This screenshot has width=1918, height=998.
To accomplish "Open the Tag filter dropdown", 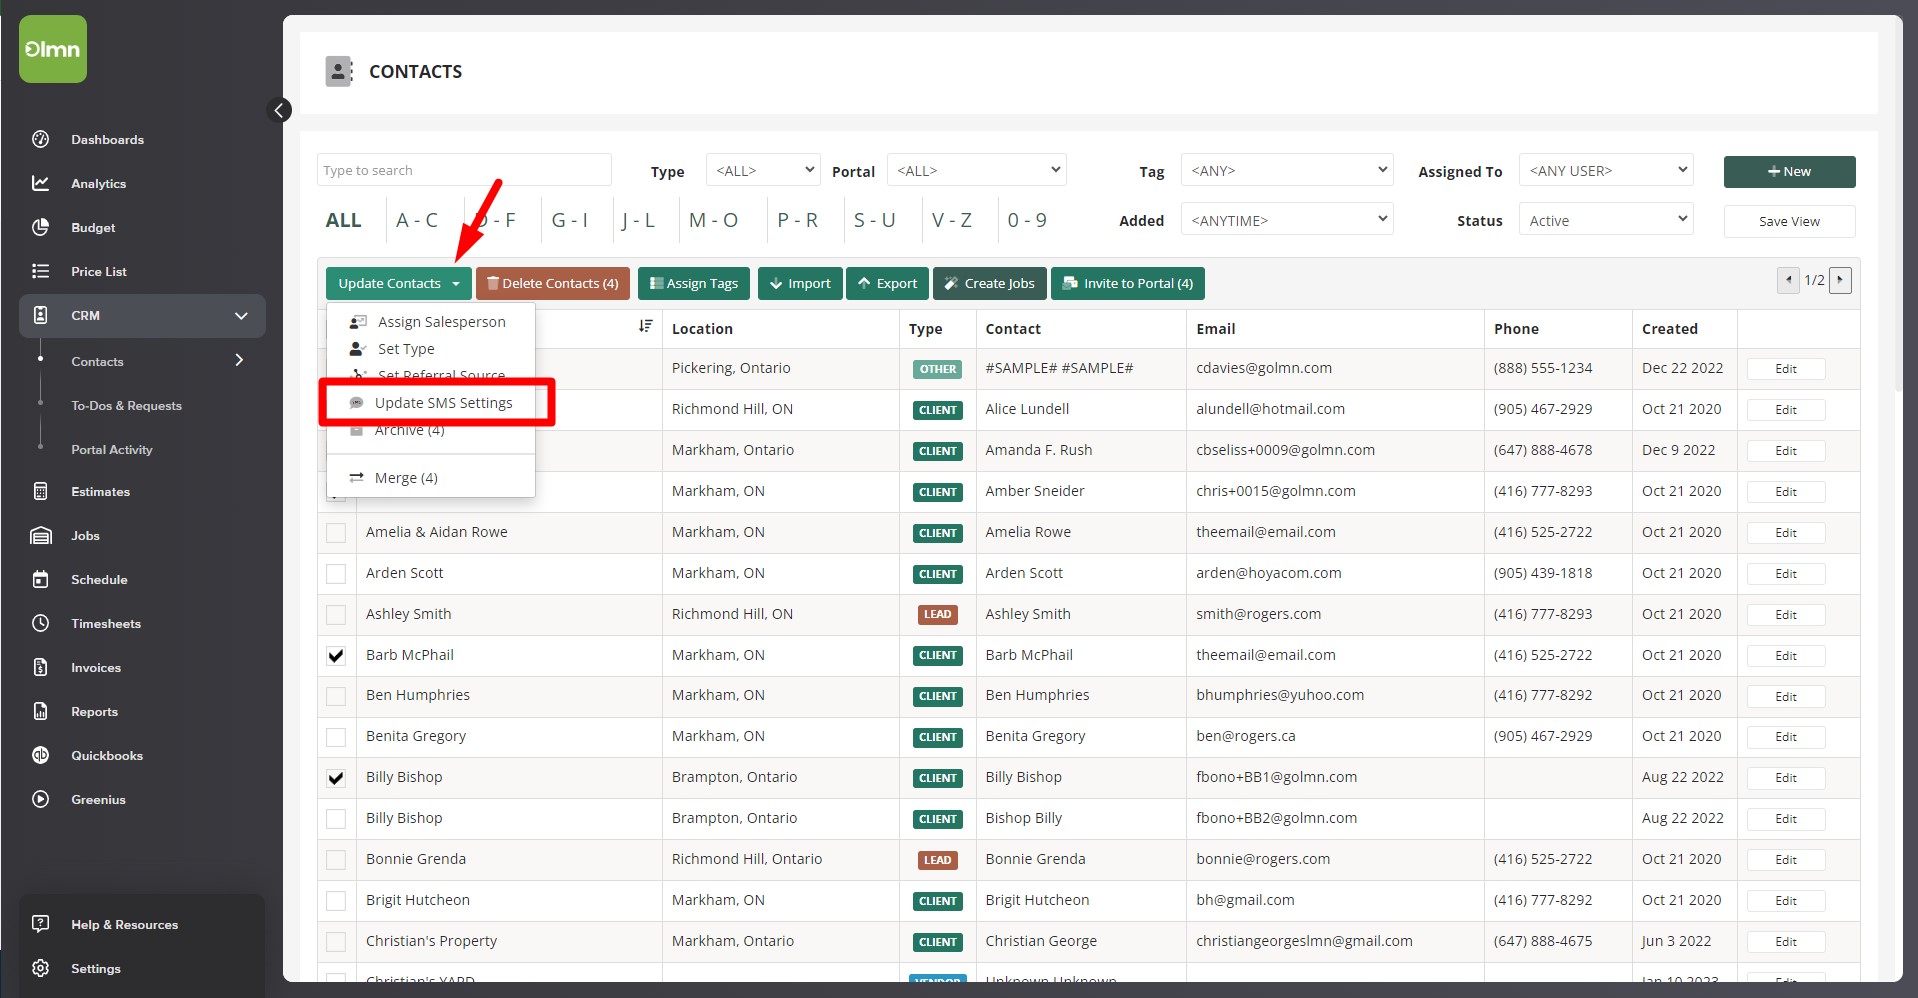I will pyautogui.click(x=1286, y=170).
